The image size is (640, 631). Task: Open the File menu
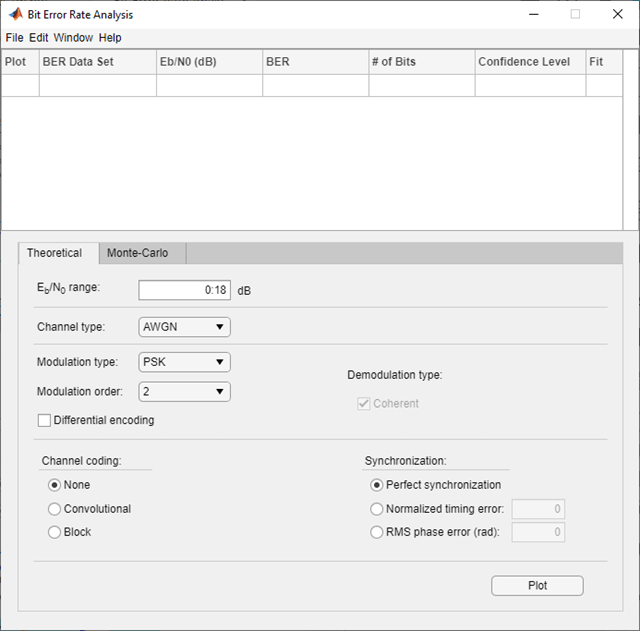click(x=14, y=38)
